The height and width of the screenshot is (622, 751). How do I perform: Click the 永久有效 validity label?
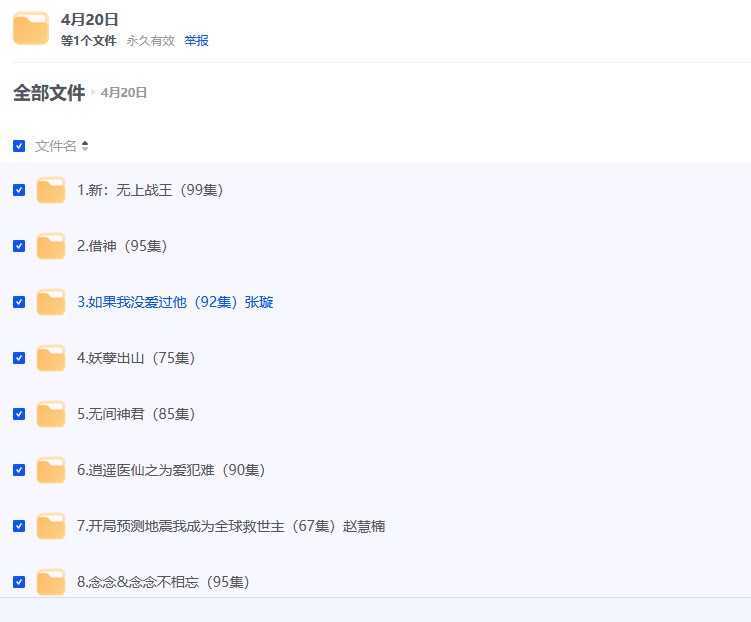click(150, 41)
